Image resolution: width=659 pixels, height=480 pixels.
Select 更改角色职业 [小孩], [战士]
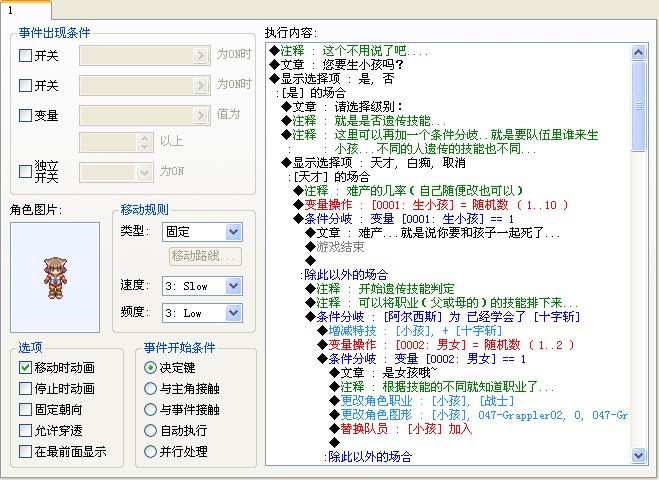[x=422, y=401]
